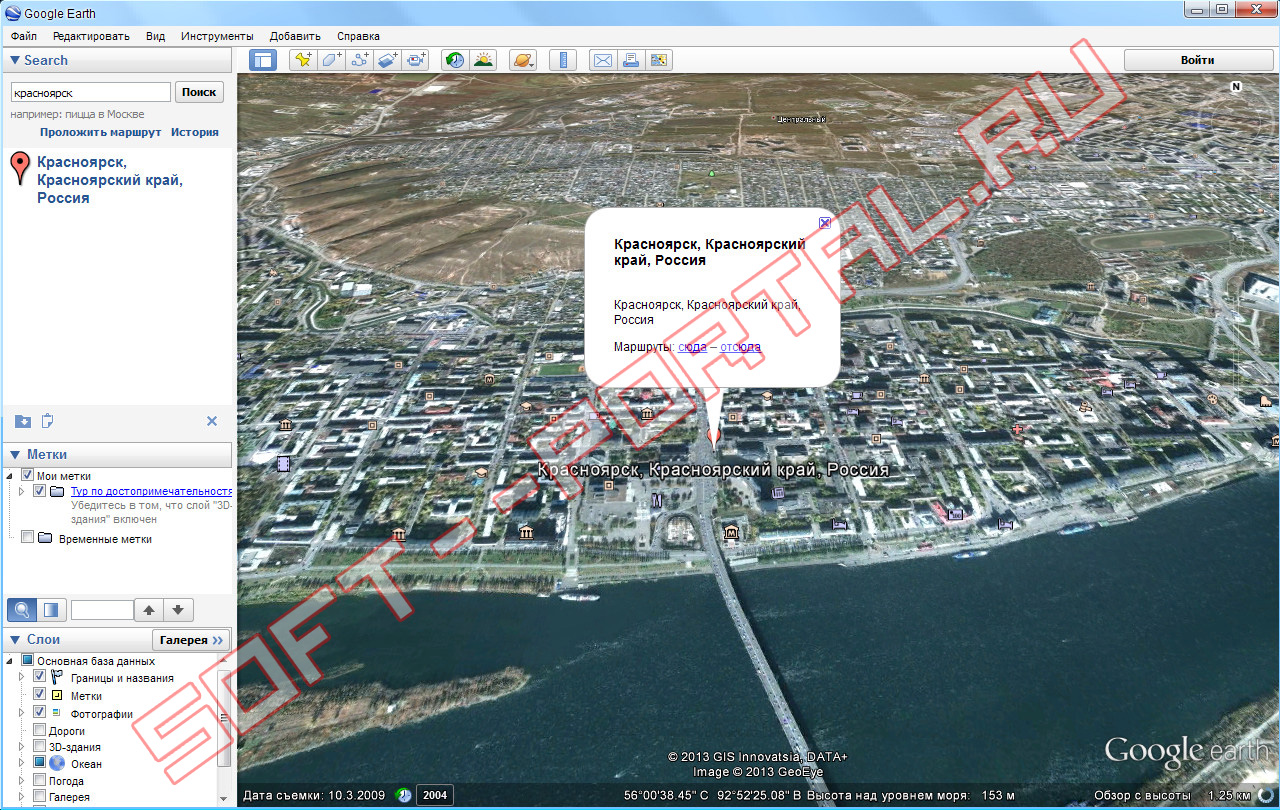This screenshot has width=1280, height=810.
Task: Enable the Погода layer
Action: (40, 780)
